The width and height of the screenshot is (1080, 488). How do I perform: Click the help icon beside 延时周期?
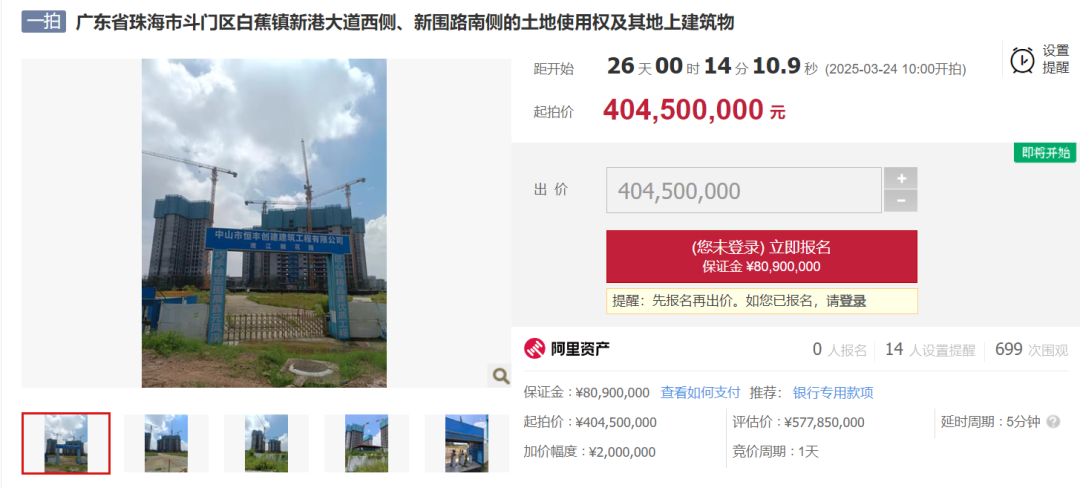[1052, 422]
